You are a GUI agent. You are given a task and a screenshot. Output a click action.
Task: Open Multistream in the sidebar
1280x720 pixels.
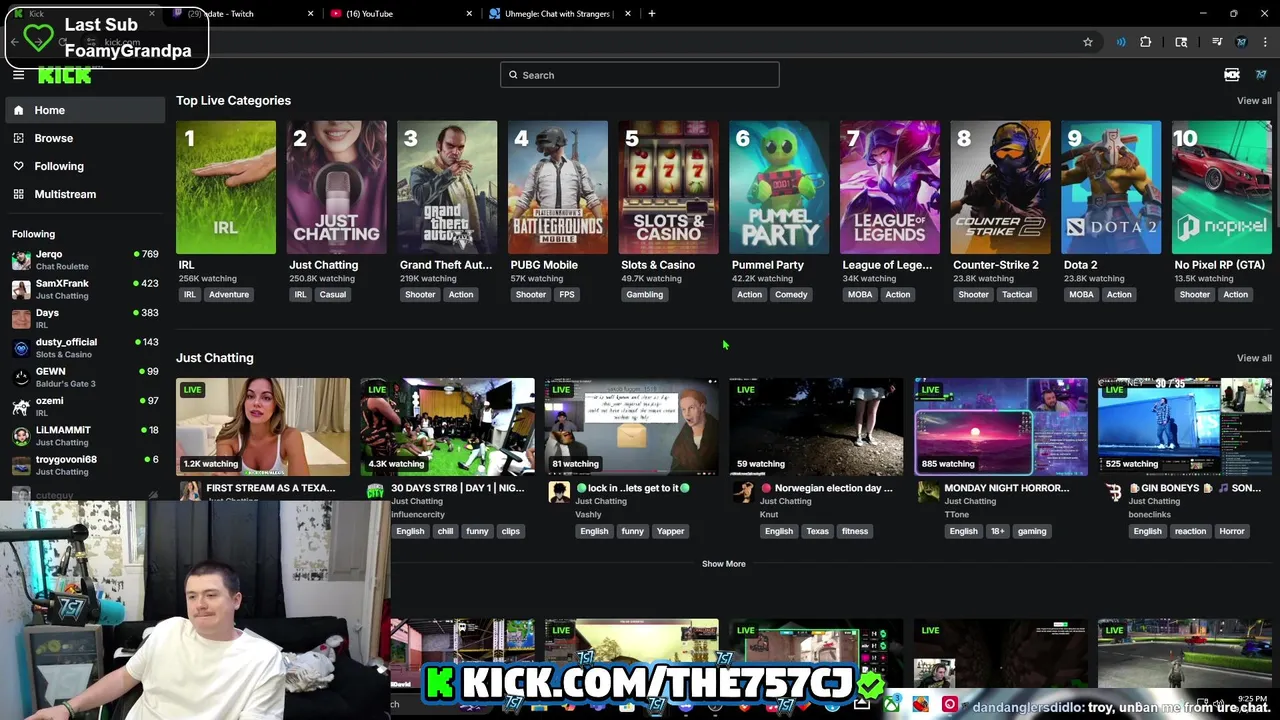click(x=85, y=194)
